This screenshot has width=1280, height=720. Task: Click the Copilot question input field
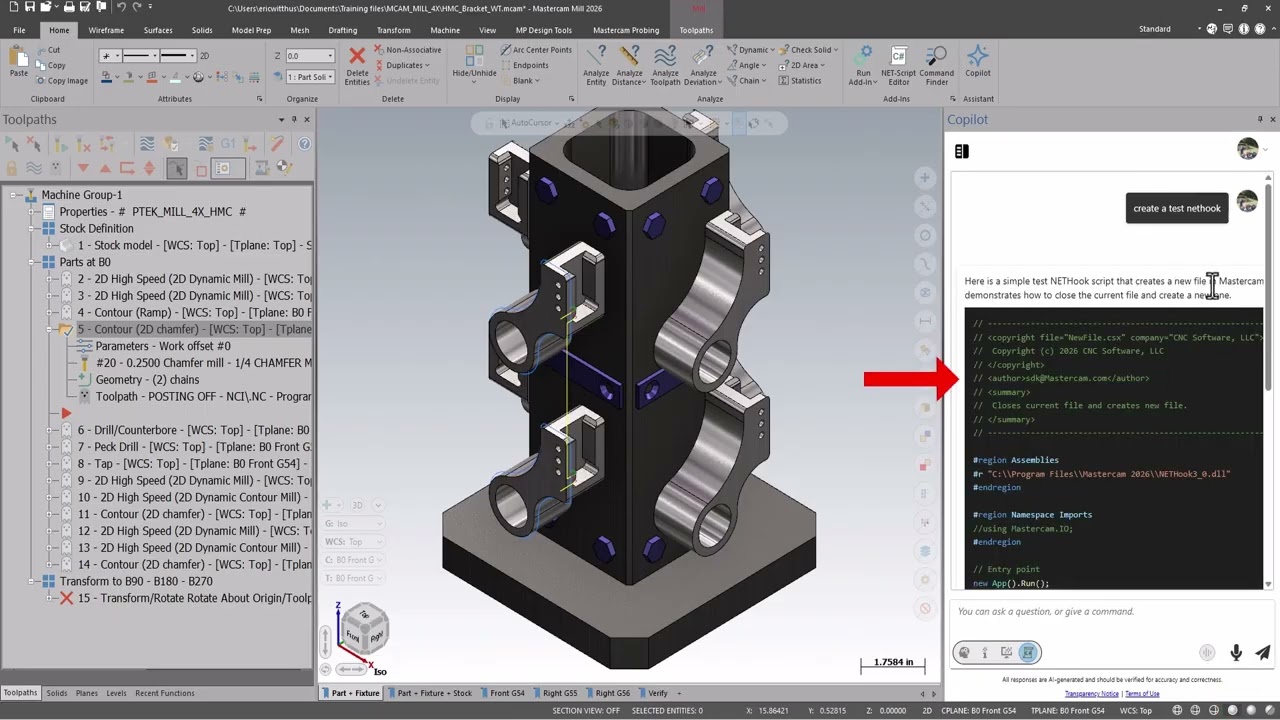(x=1110, y=611)
